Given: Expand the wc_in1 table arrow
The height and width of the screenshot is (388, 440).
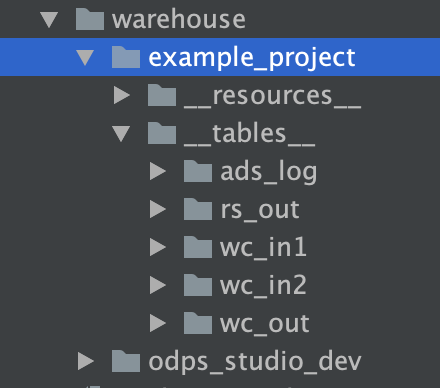Looking at the screenshot, I should coord(158,248).
